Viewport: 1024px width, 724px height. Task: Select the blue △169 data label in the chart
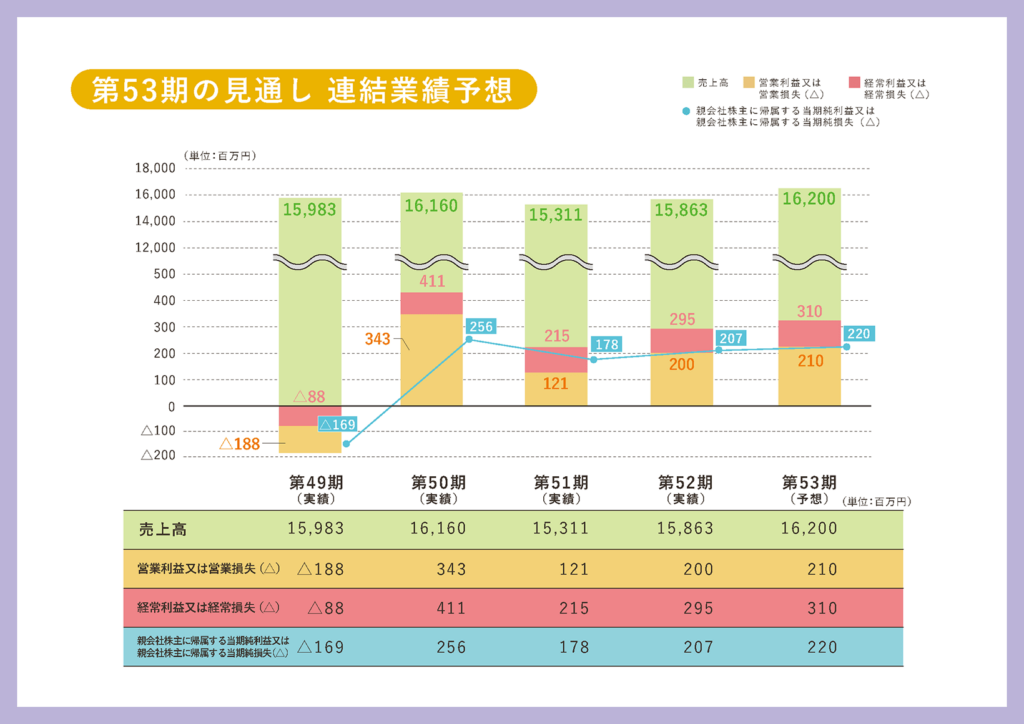click(x=337, y=424)
